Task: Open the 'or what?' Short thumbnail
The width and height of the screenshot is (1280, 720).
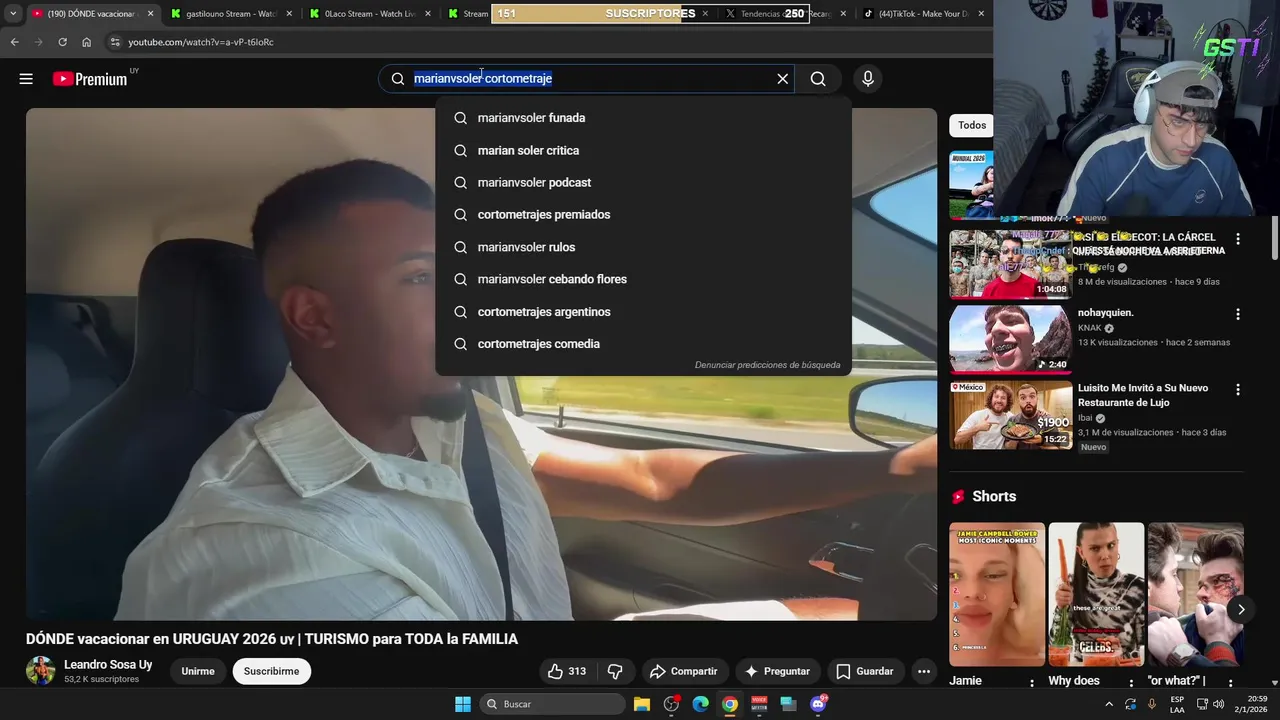Action: click(x=1195, y=594)
